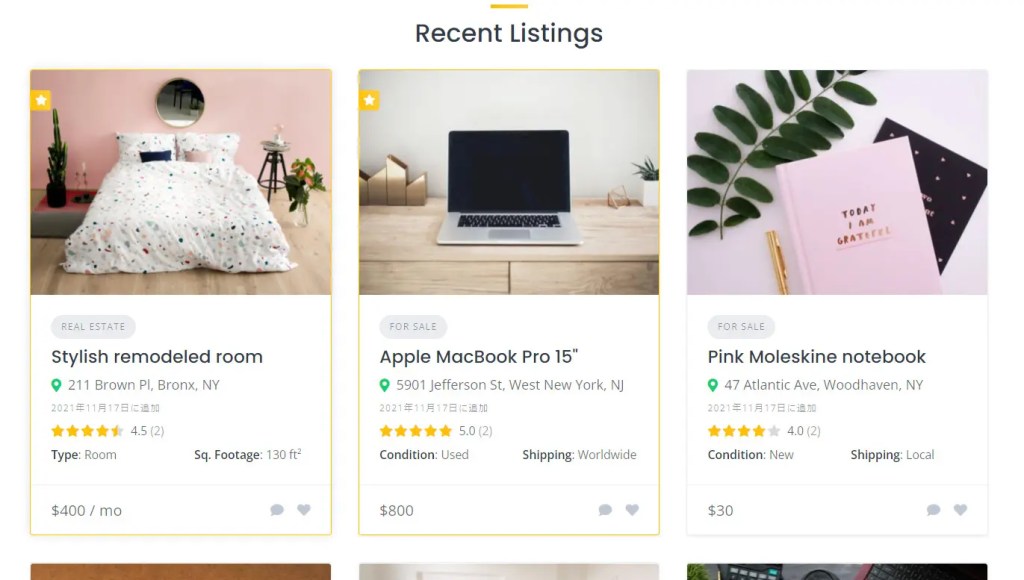Click location pin next to 211 Brown Pl

point(56,385)
